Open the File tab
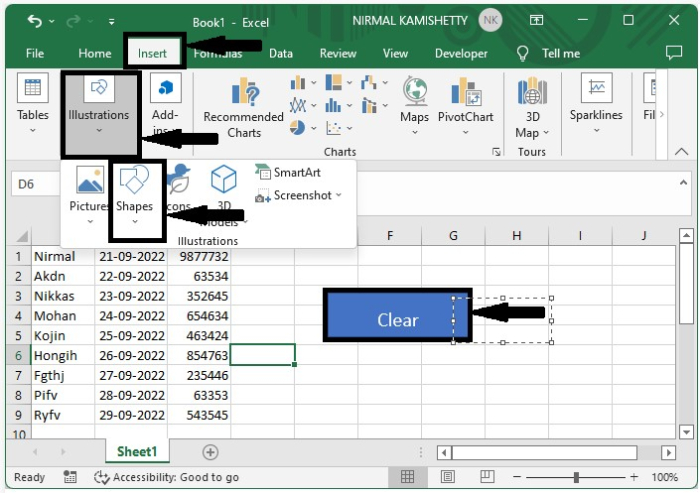 (x=35, y=54)
